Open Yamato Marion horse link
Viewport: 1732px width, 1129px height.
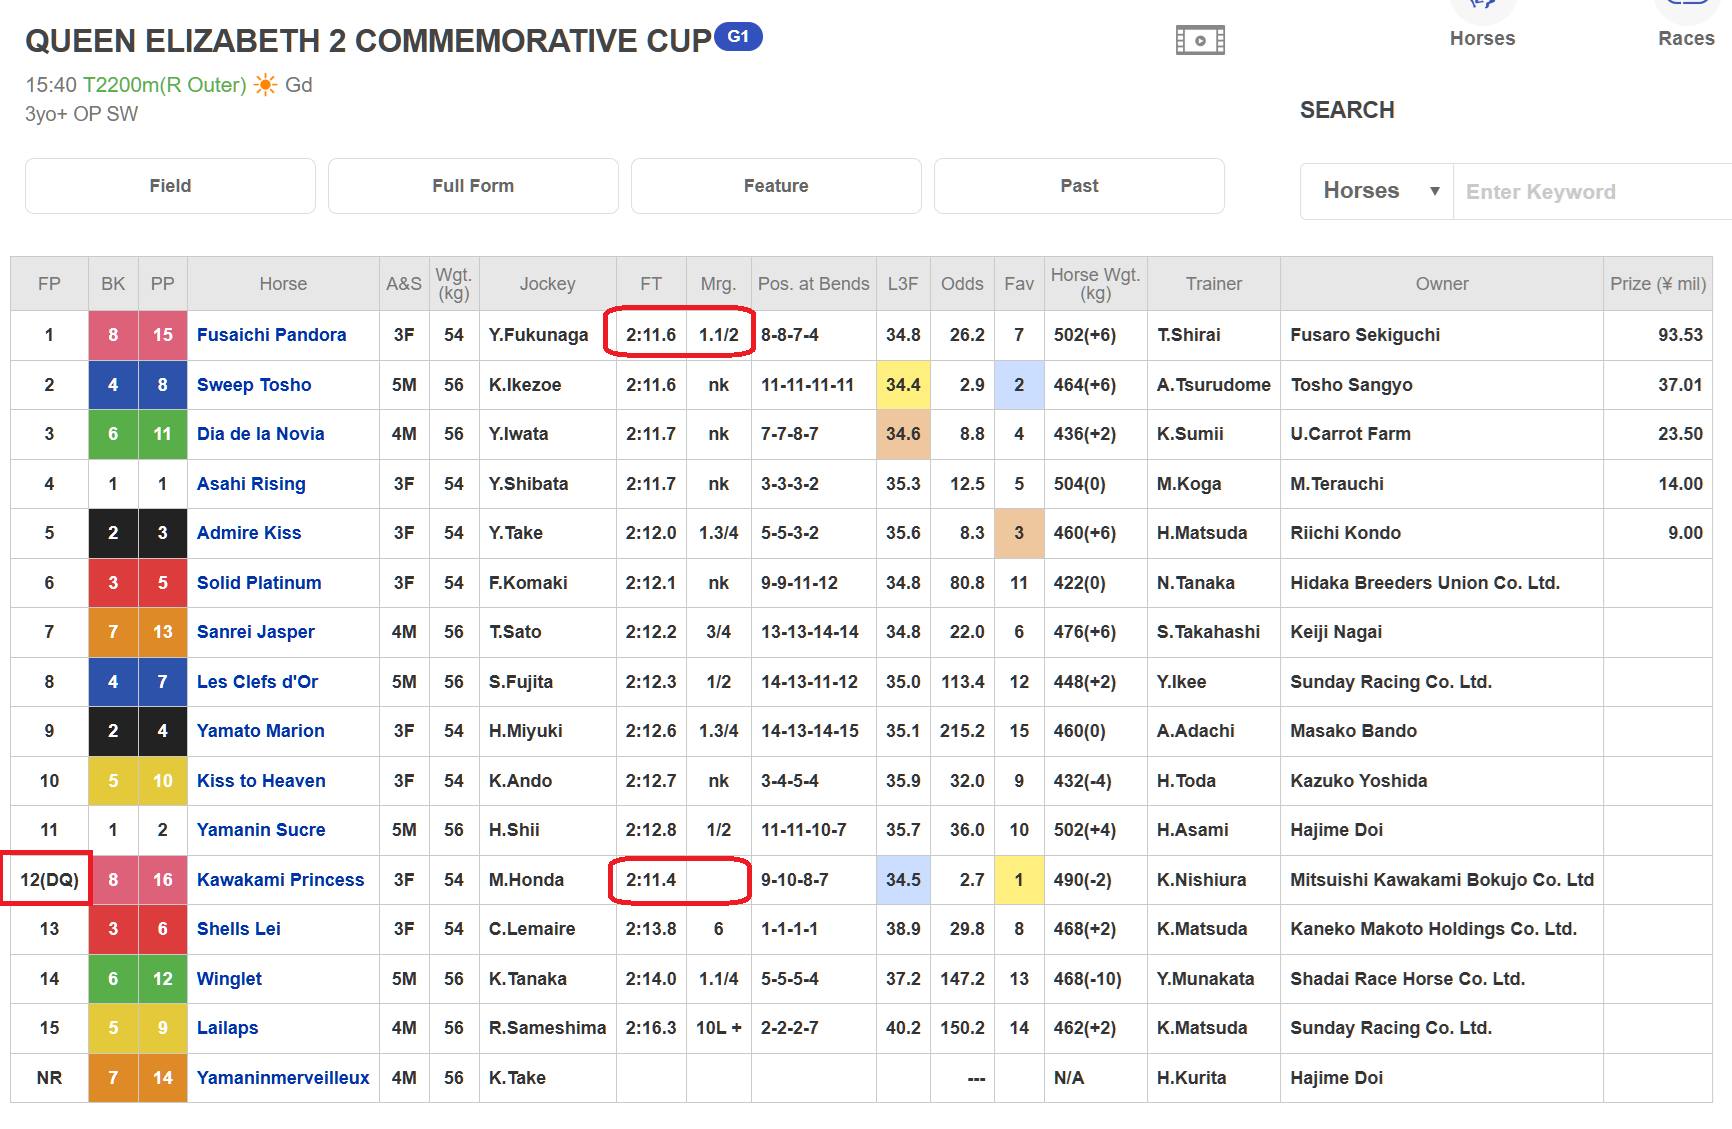click(x=260, y=731)
